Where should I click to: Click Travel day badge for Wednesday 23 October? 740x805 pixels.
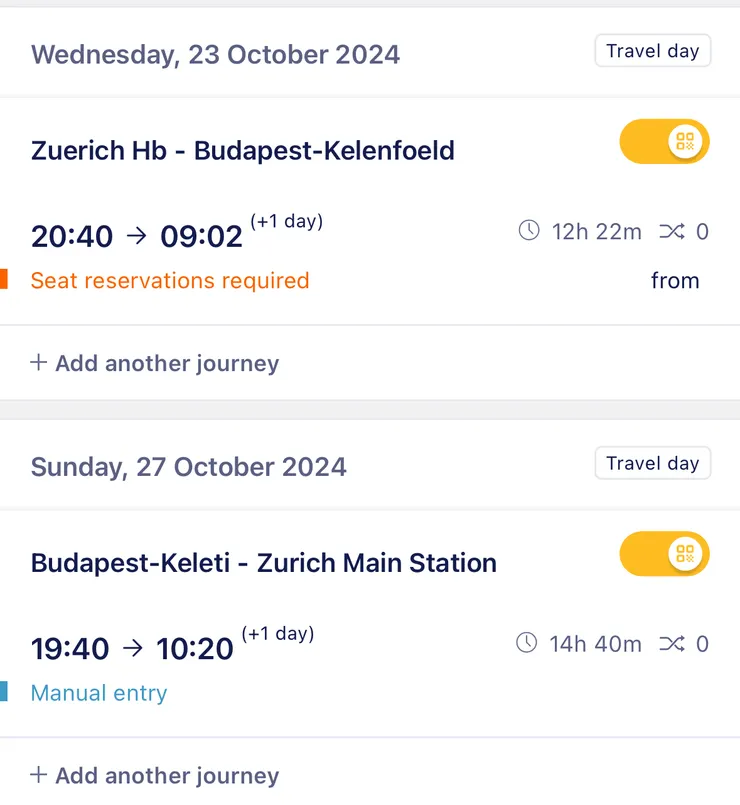coord(652,52)
